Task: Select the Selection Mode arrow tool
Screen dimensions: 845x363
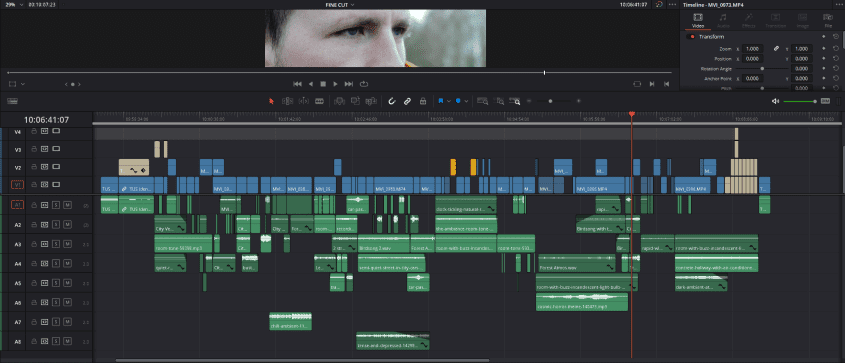Action: [x=272, y=101]
